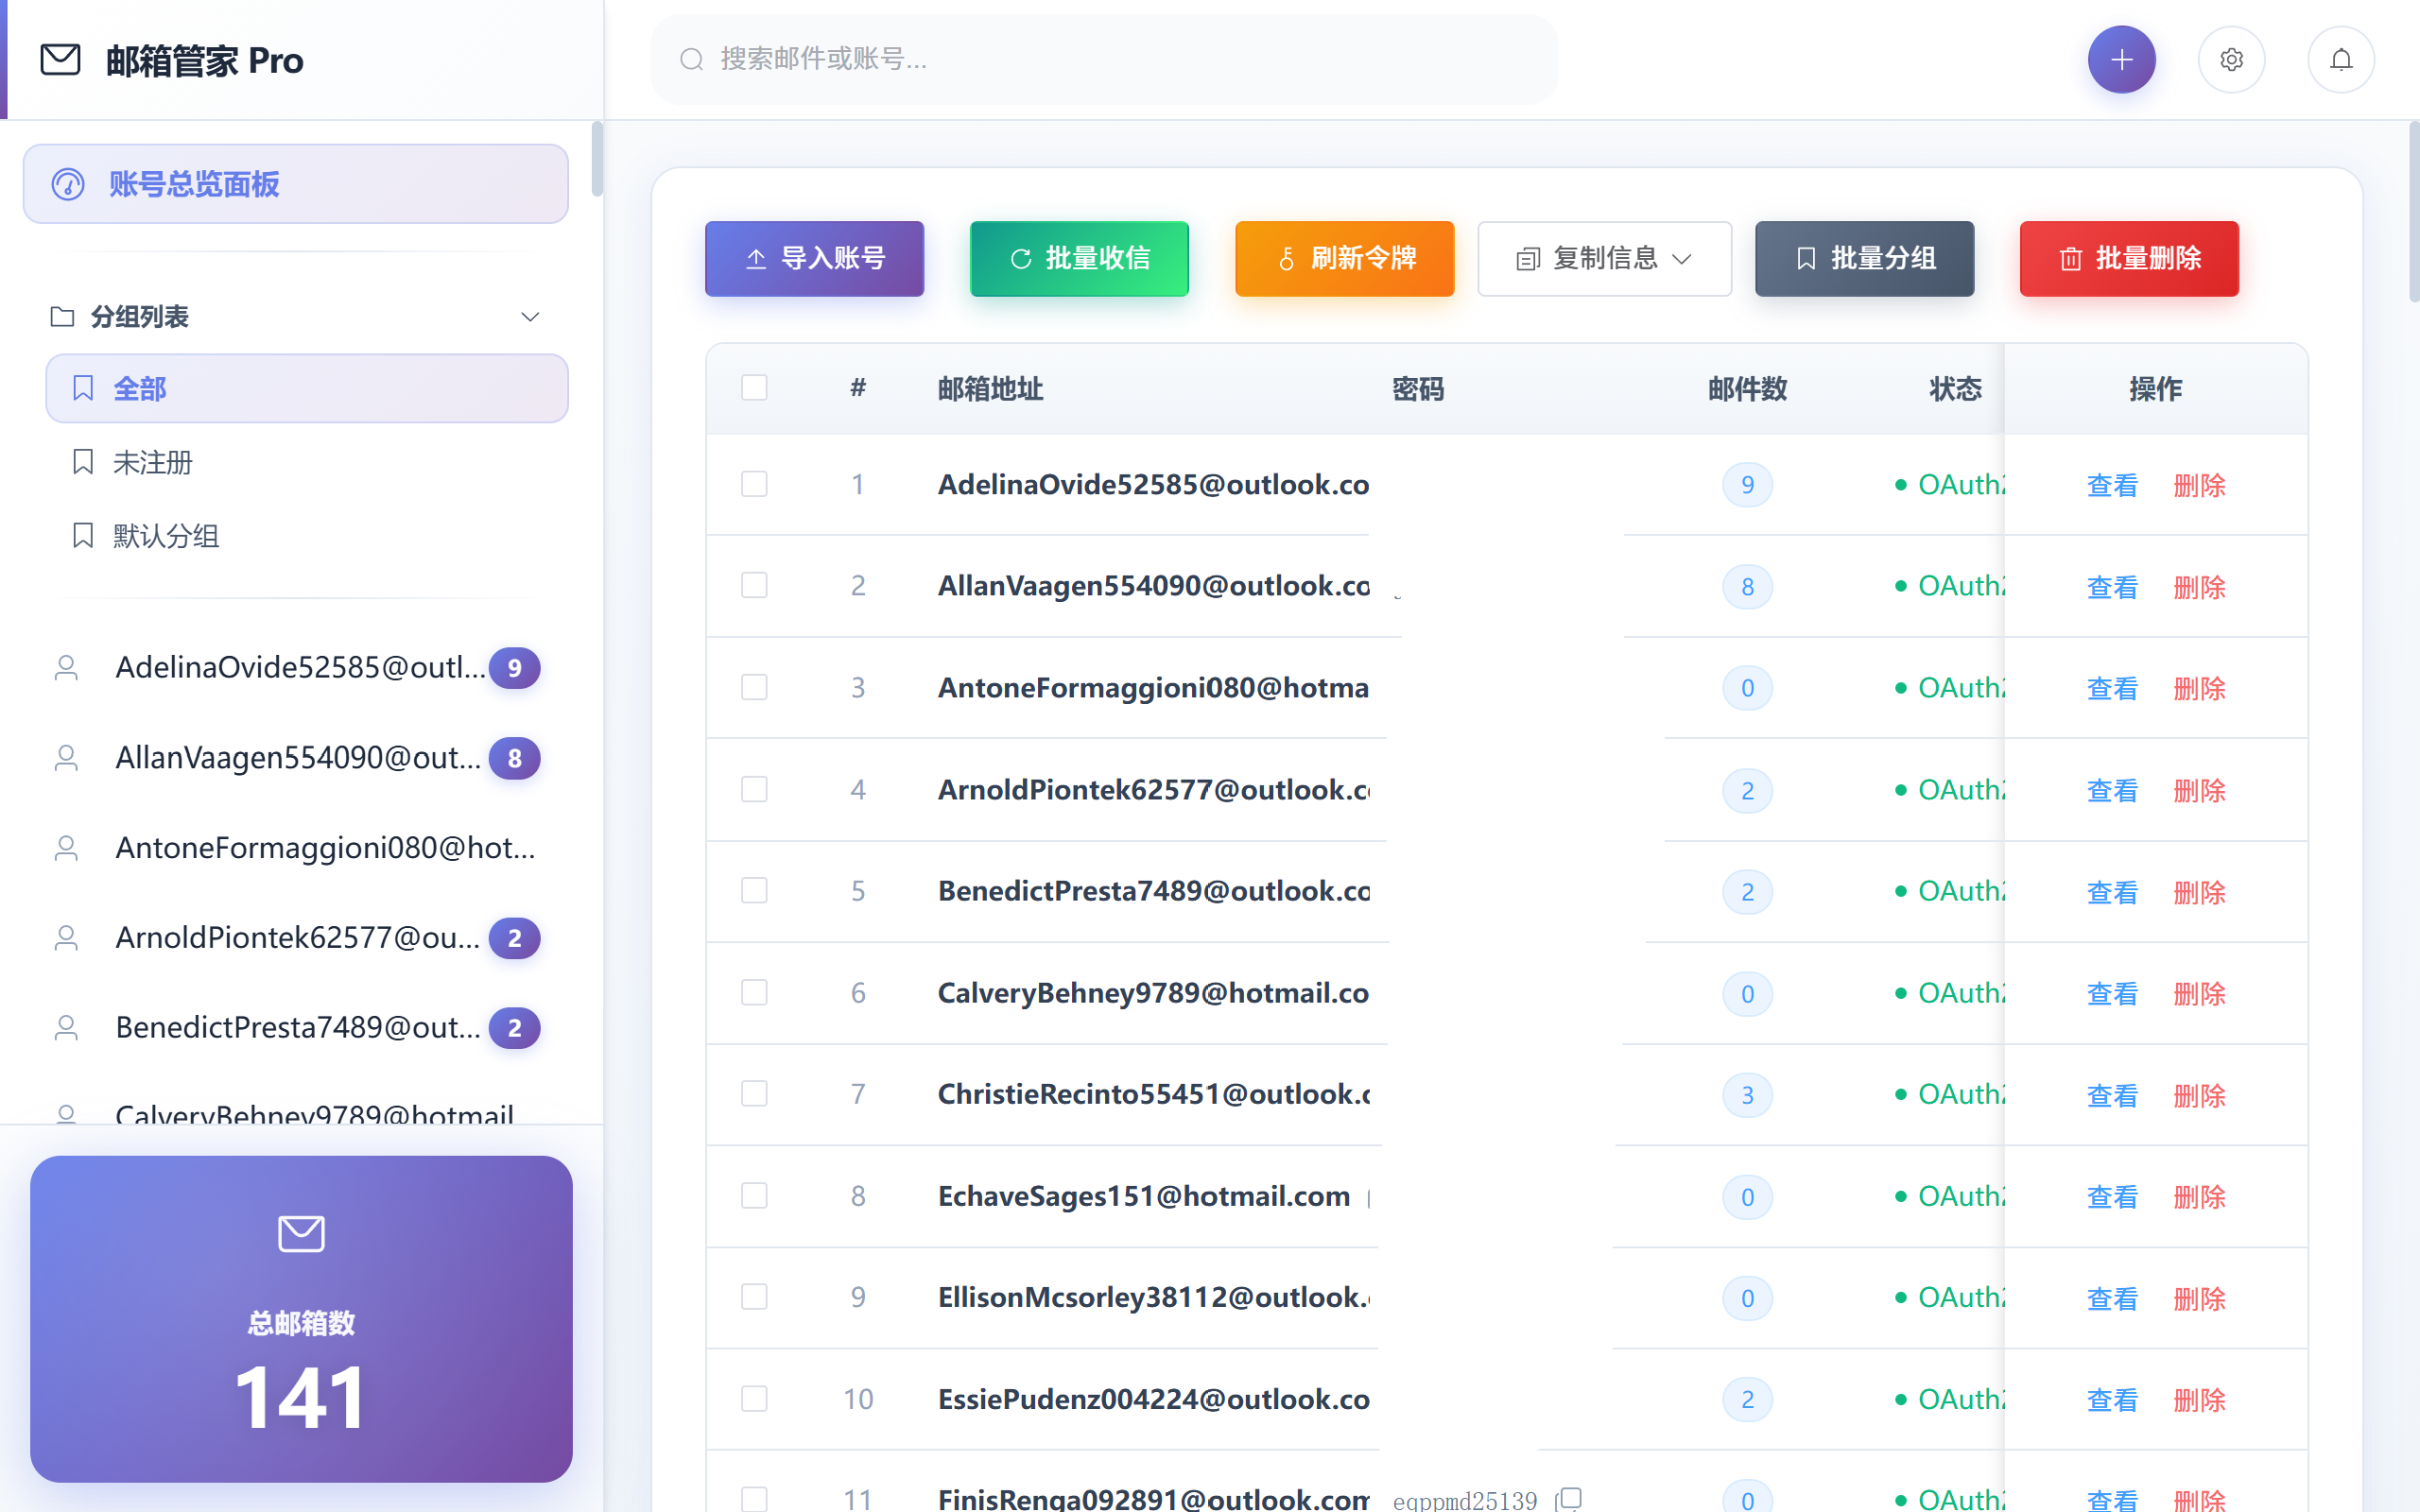The height and width of the screenshot is (1512, 2420).
Task: Select the 全部 group
Action: (x=307, y=388)
